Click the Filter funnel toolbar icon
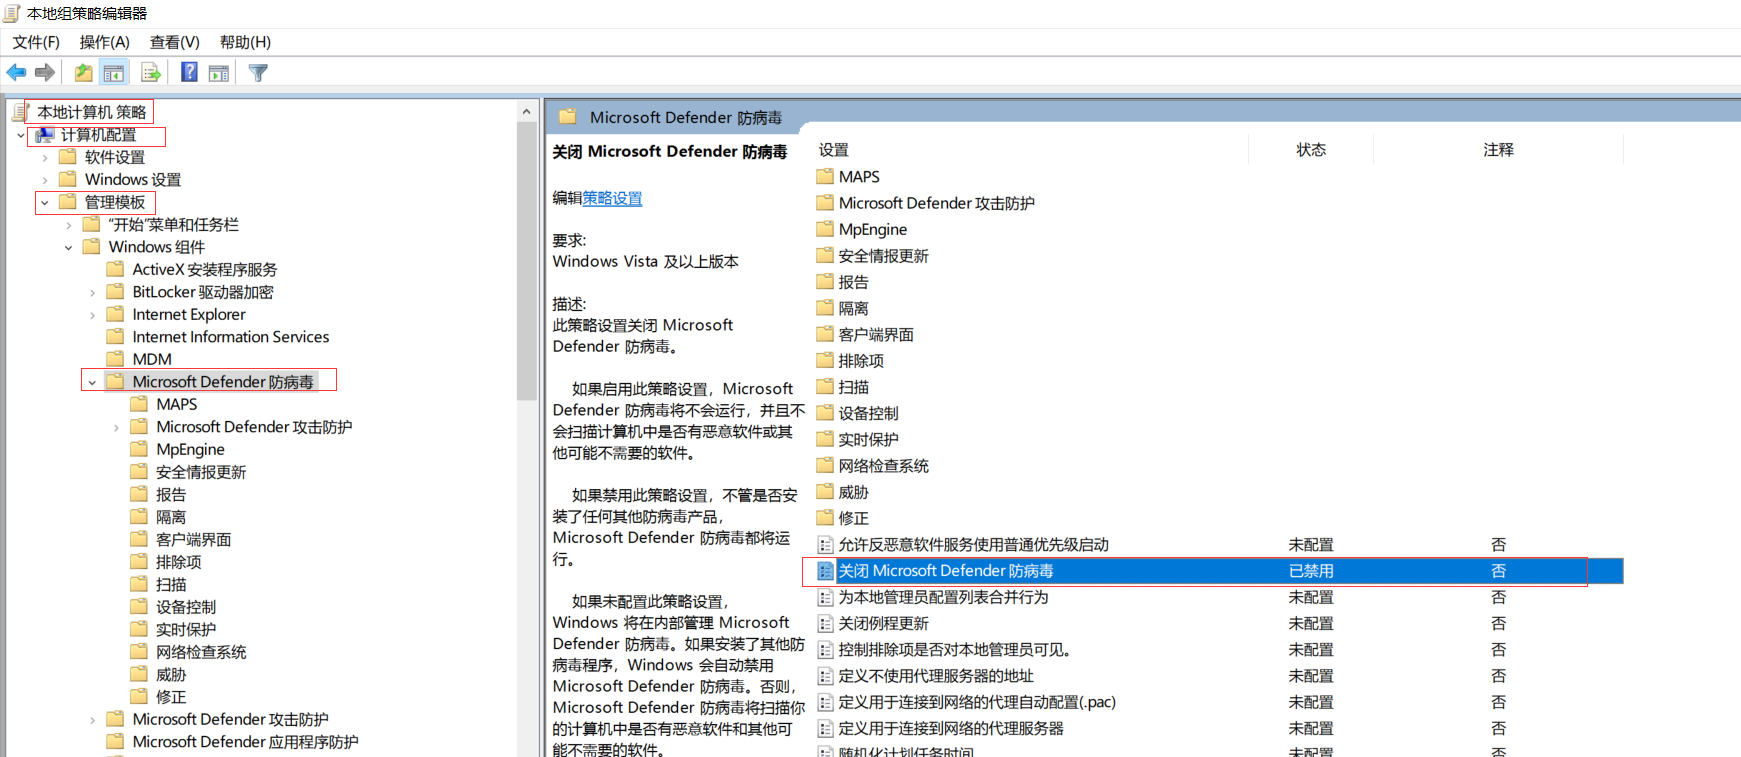 click(258, 72)
